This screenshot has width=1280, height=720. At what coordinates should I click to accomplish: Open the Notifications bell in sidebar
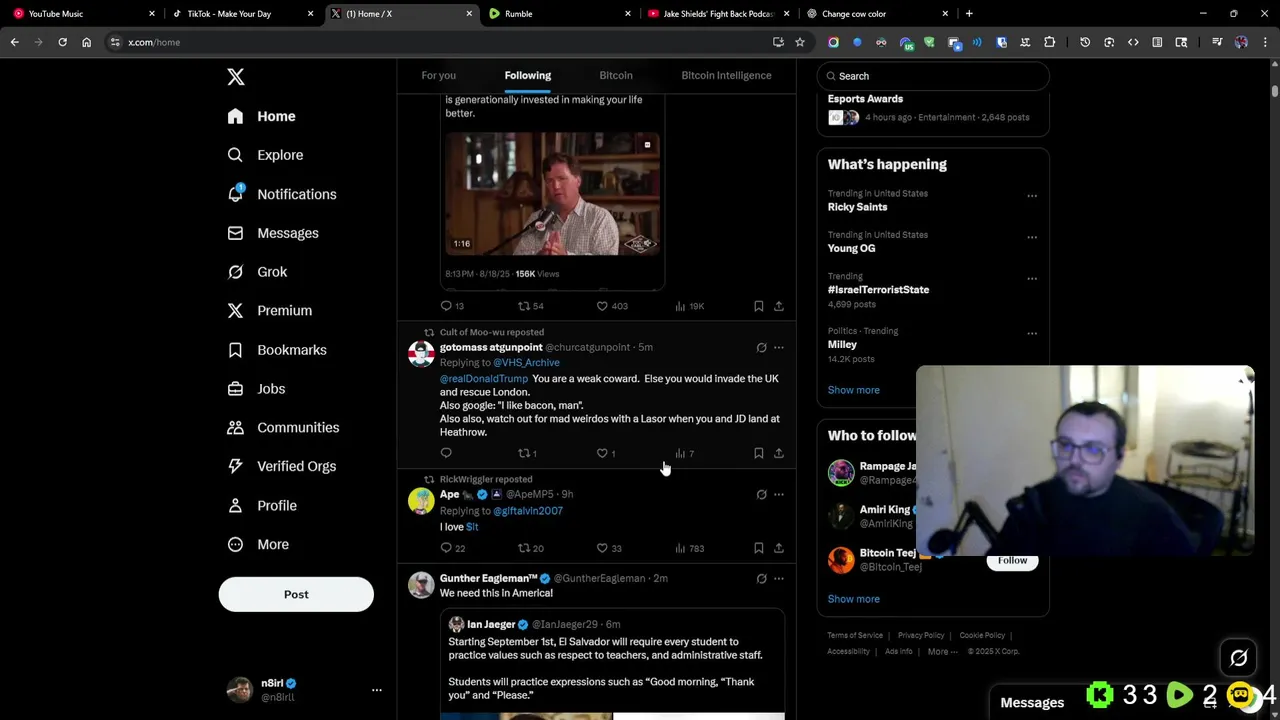(x=281, y=194)
